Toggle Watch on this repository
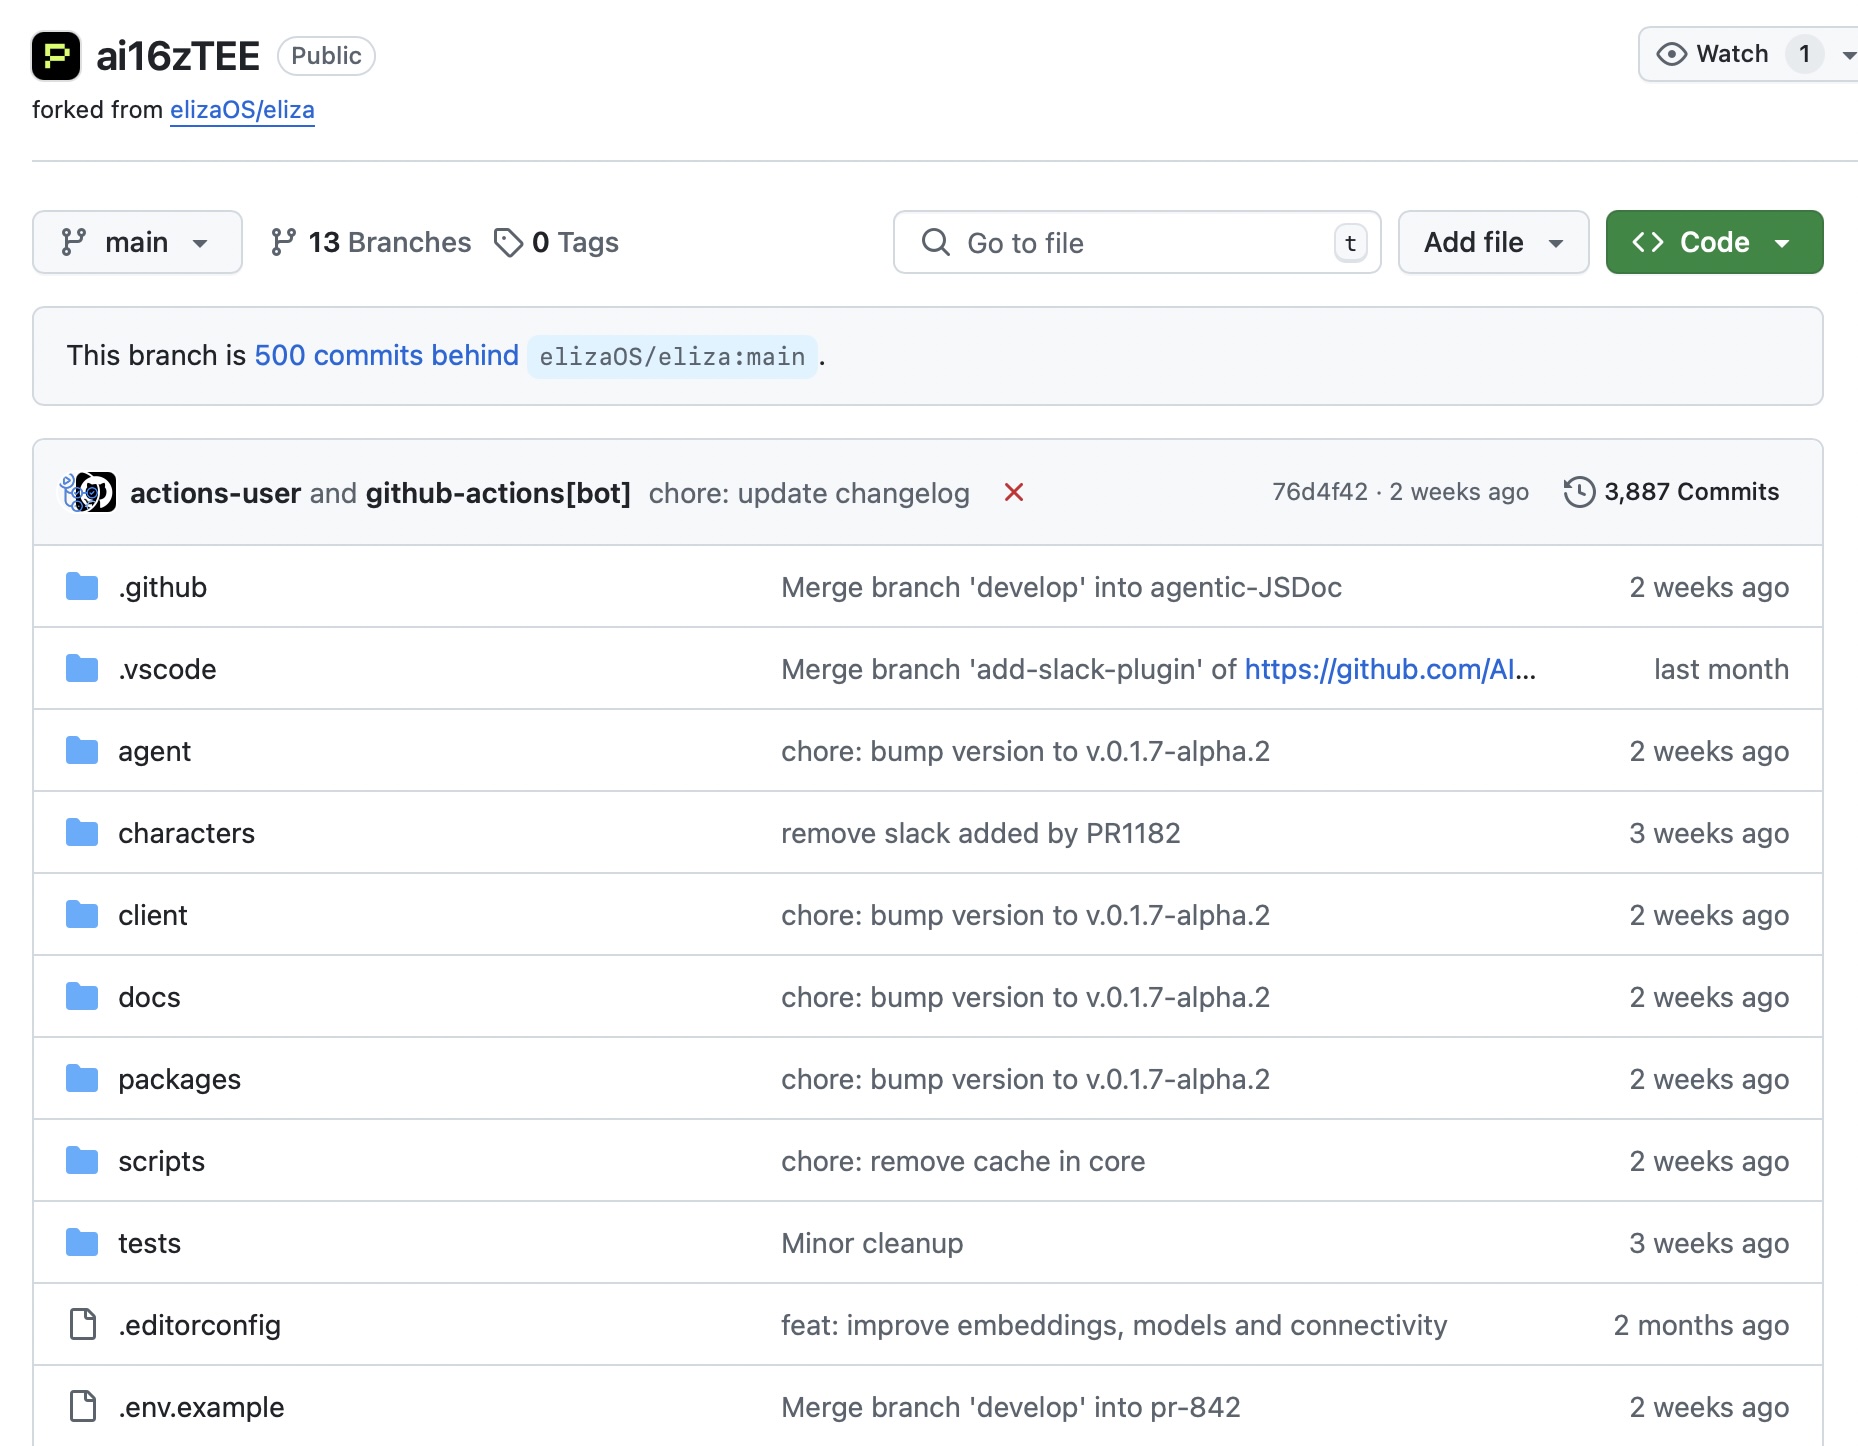Viewport: 1858px width, 1446px height. (1714, 54)
